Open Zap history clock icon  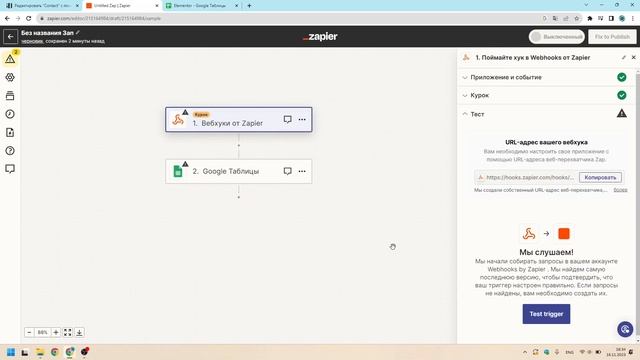click(10, 114)
